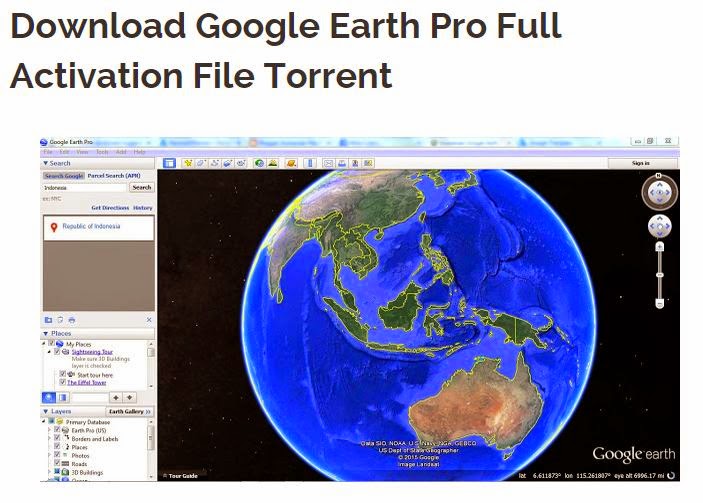Switch to Search Google tab
This screenshot has width=703, height=503.
pos(64,176)
